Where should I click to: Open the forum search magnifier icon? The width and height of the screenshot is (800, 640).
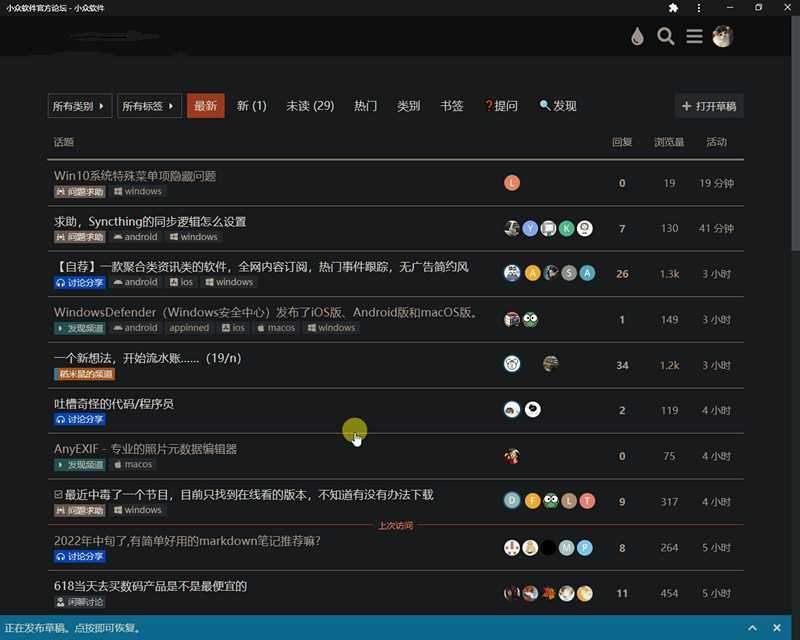(x=666, y=37)
